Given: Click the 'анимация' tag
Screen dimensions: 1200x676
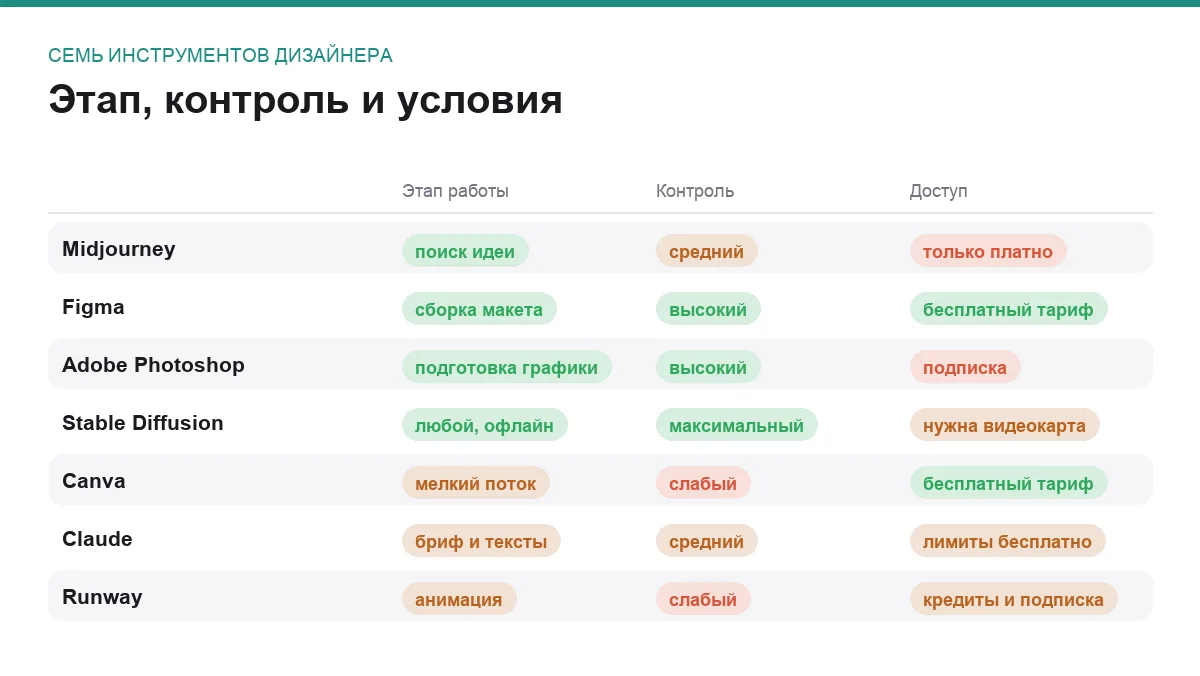Looking at the screenshot, I should coord(459,599).
